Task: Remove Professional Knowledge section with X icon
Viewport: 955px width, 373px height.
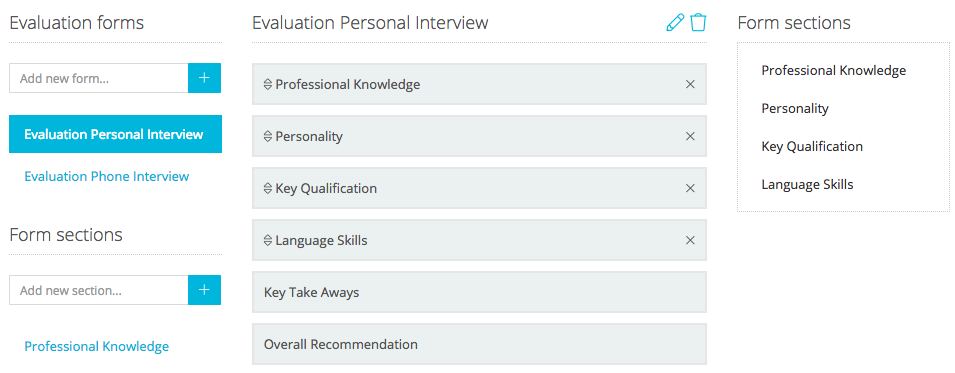Action: click(690, 84)
